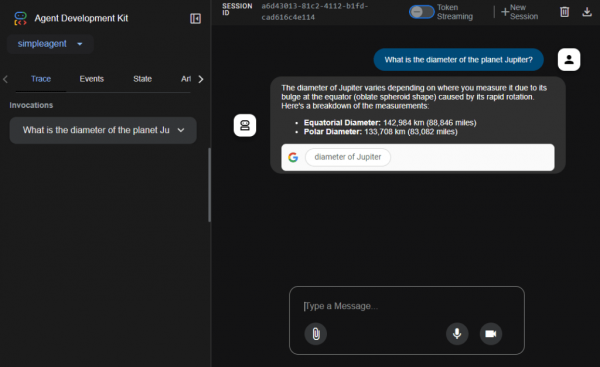The image size is (600, 367).
Task: Select the 'What is the diameter' invocation row
Action: pyautogui.click(x=103, y=130)
